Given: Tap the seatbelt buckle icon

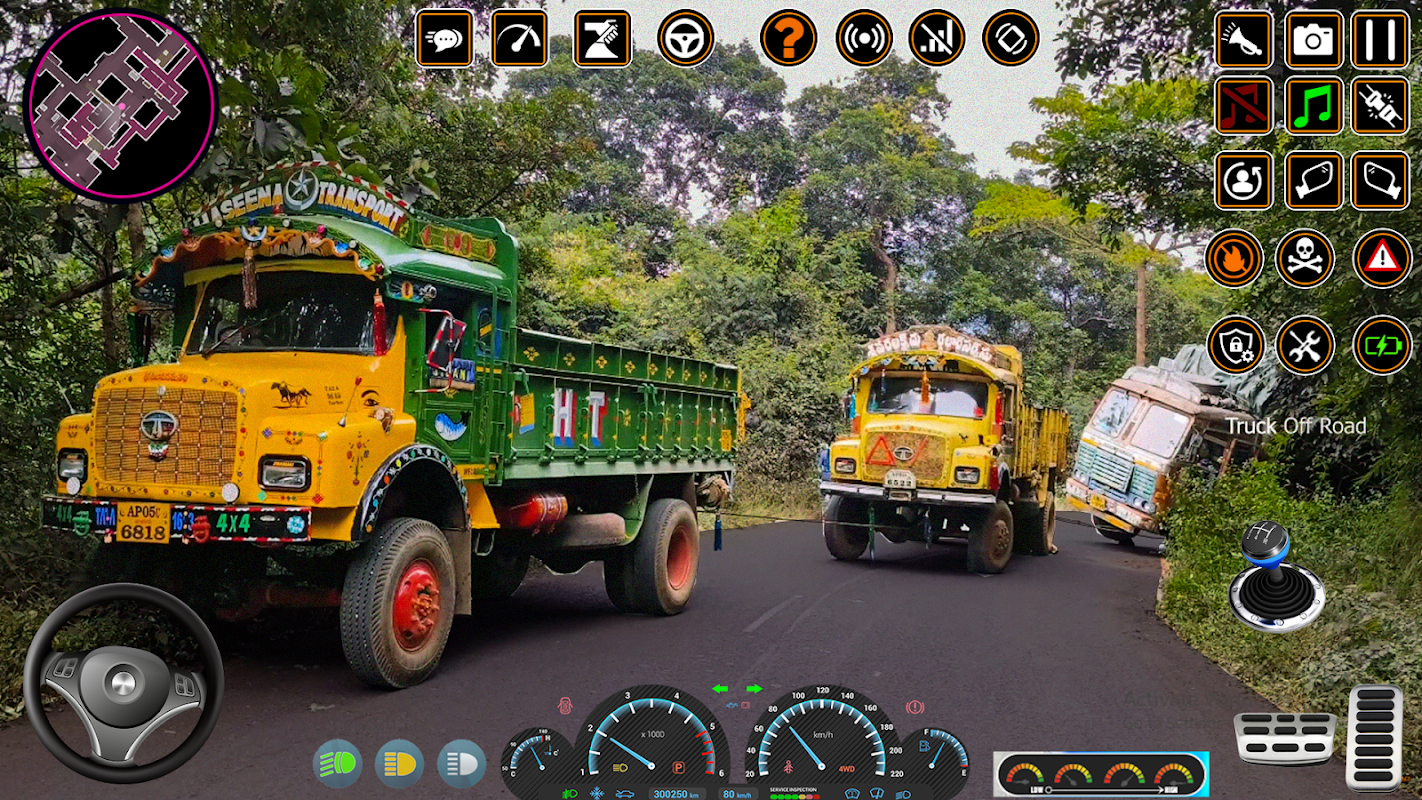Looking at the screenshot, I should click(1380, 106).
